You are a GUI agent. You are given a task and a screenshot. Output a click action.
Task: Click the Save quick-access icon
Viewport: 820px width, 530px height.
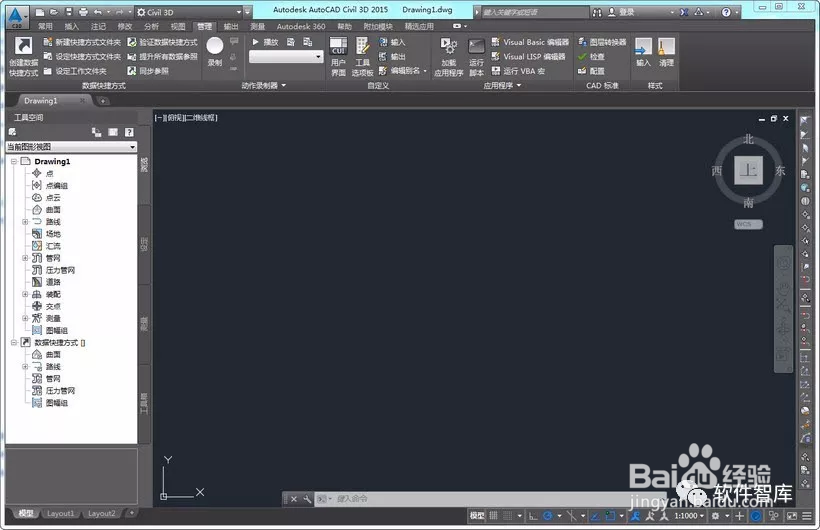coord(69,12)
